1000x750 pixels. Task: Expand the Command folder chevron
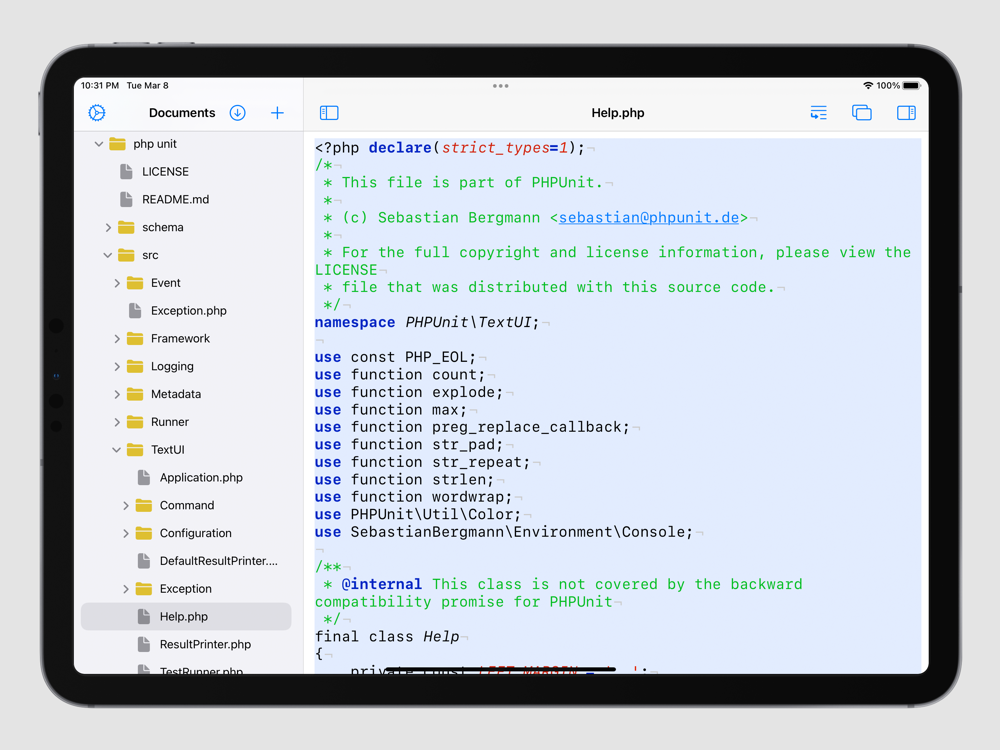click(x=126, y=506)
